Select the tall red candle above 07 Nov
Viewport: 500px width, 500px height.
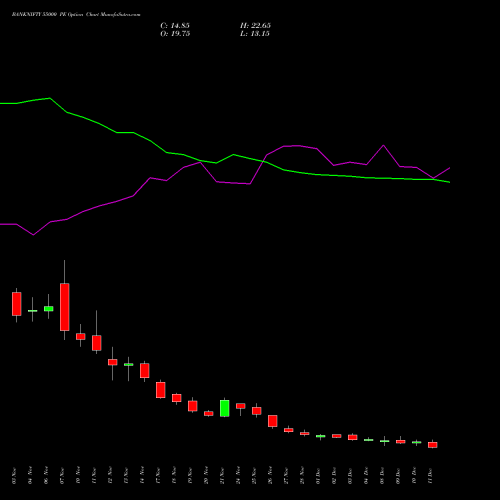click(x=65, y=307)
